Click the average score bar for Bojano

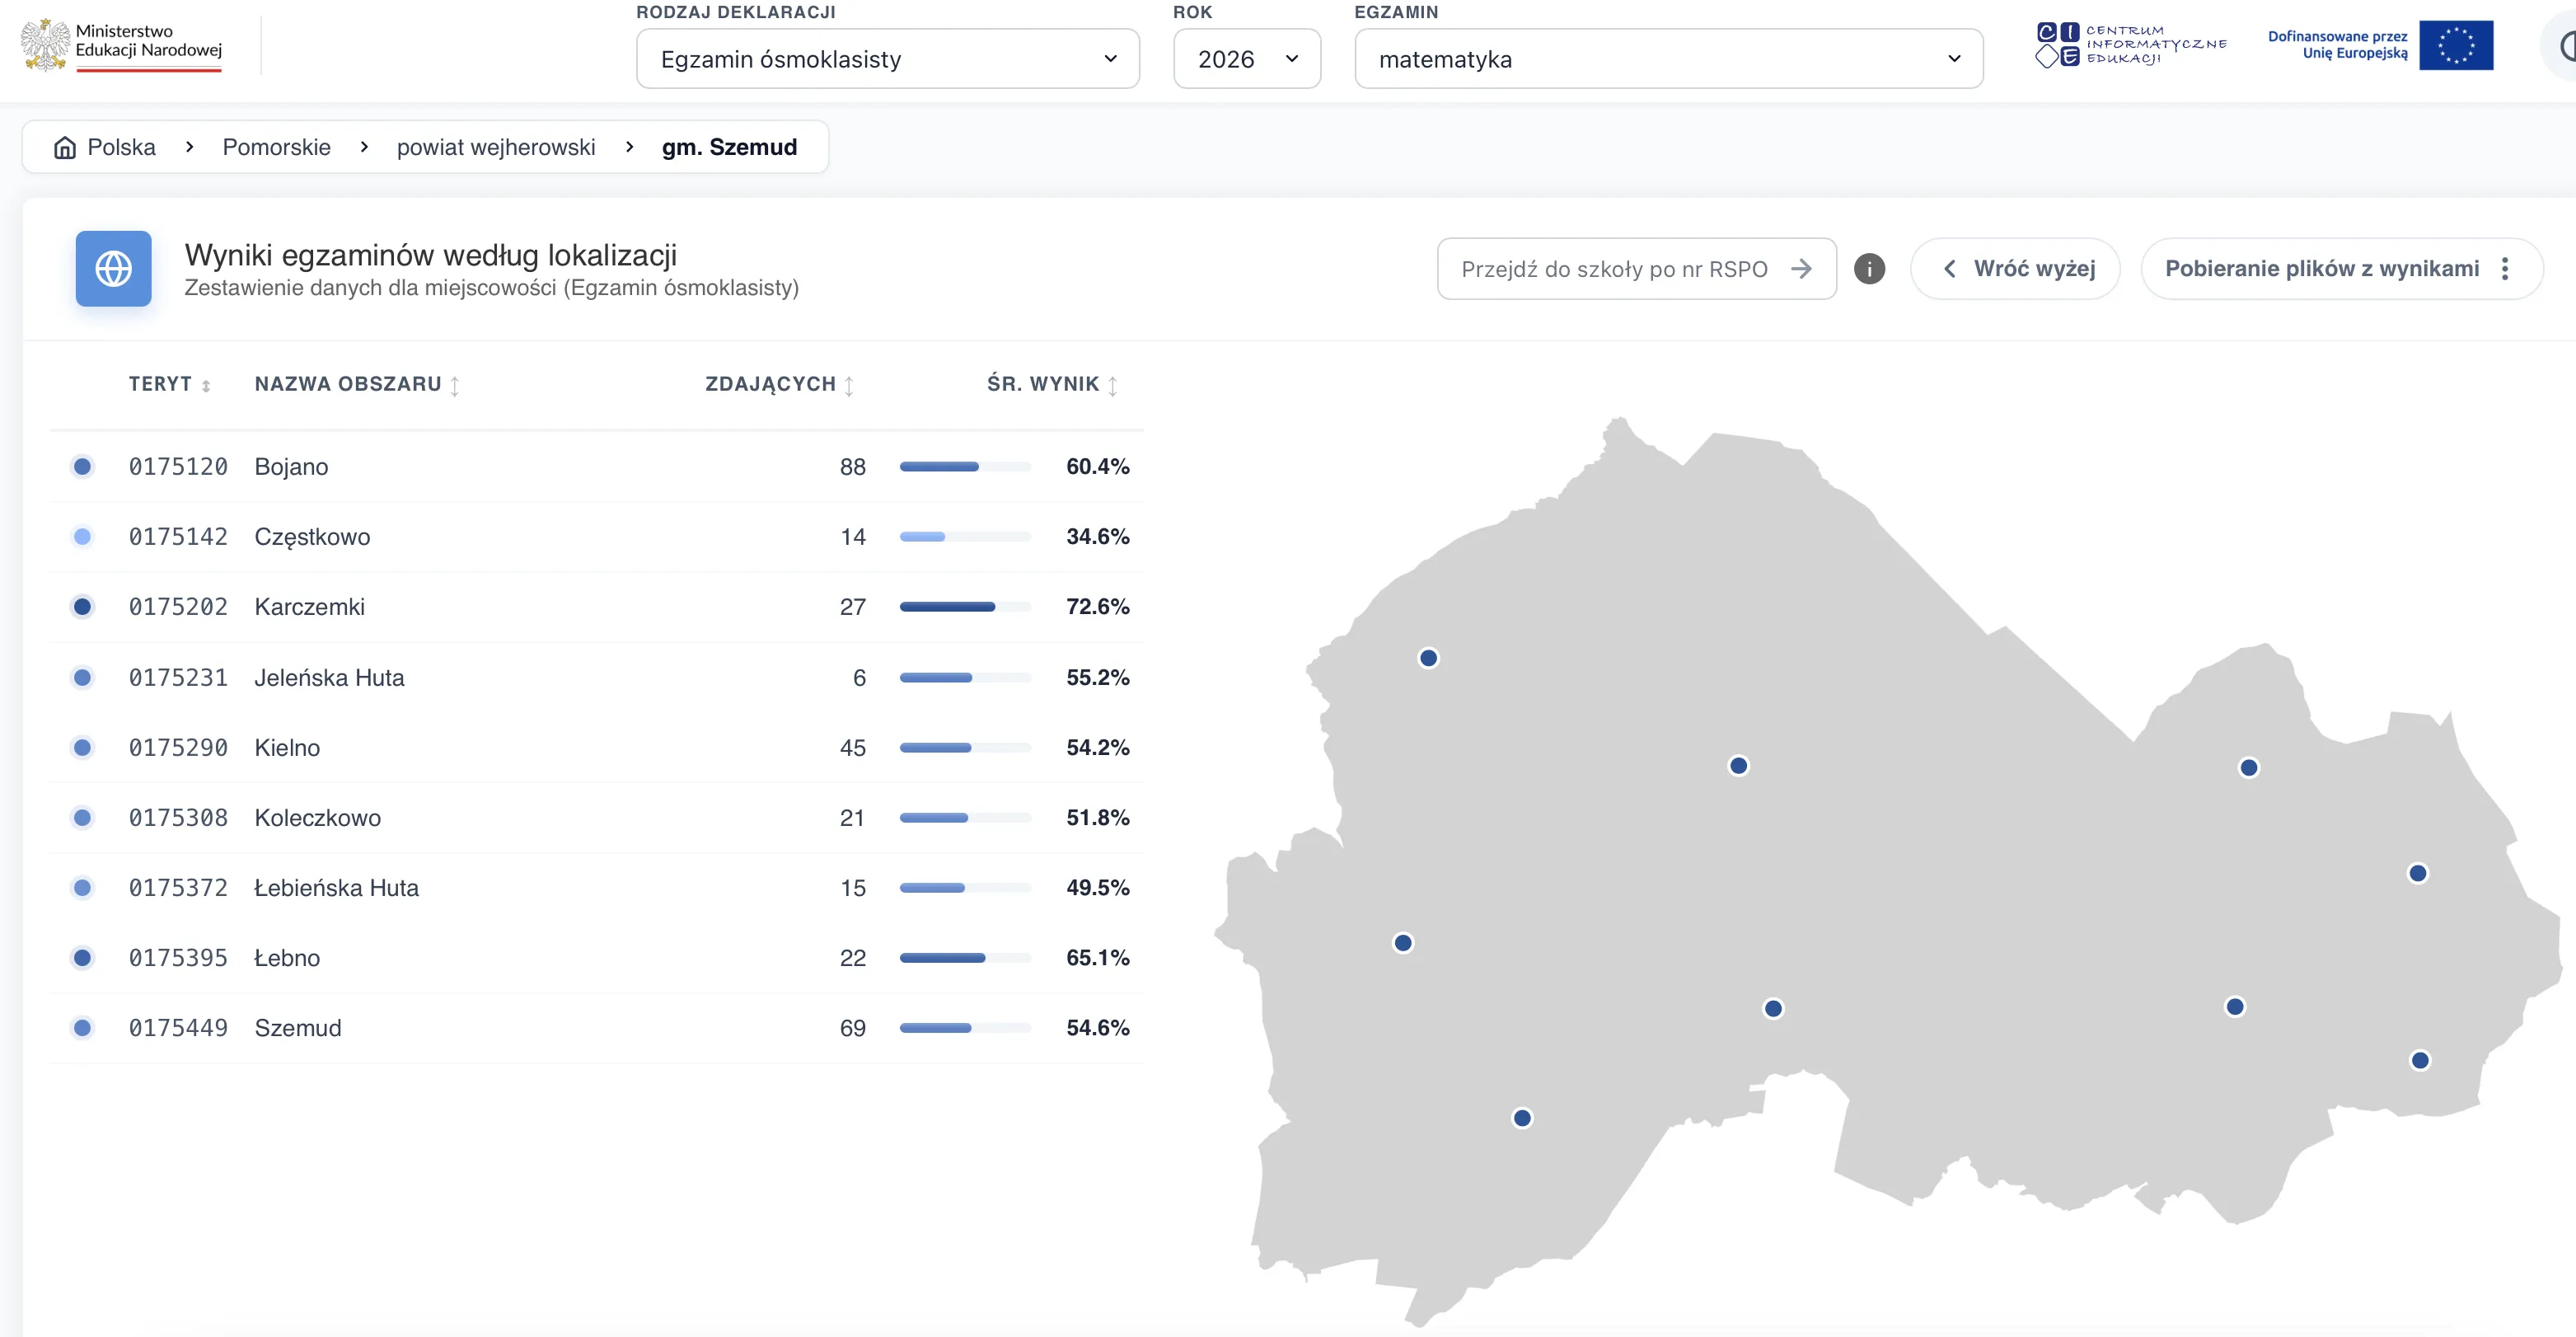click(x=965, y=467)
